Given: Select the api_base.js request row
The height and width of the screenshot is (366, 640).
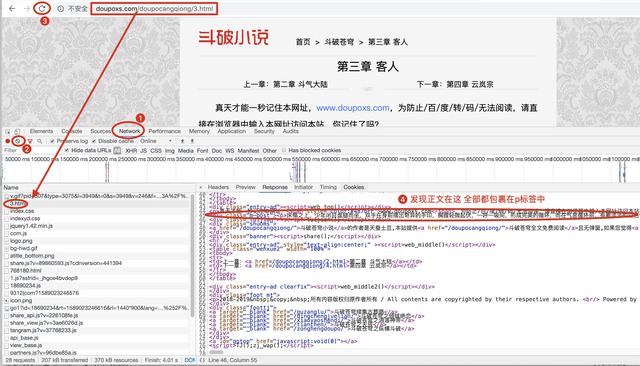Looking at the screenshot, I should click(x=97, y=338).
